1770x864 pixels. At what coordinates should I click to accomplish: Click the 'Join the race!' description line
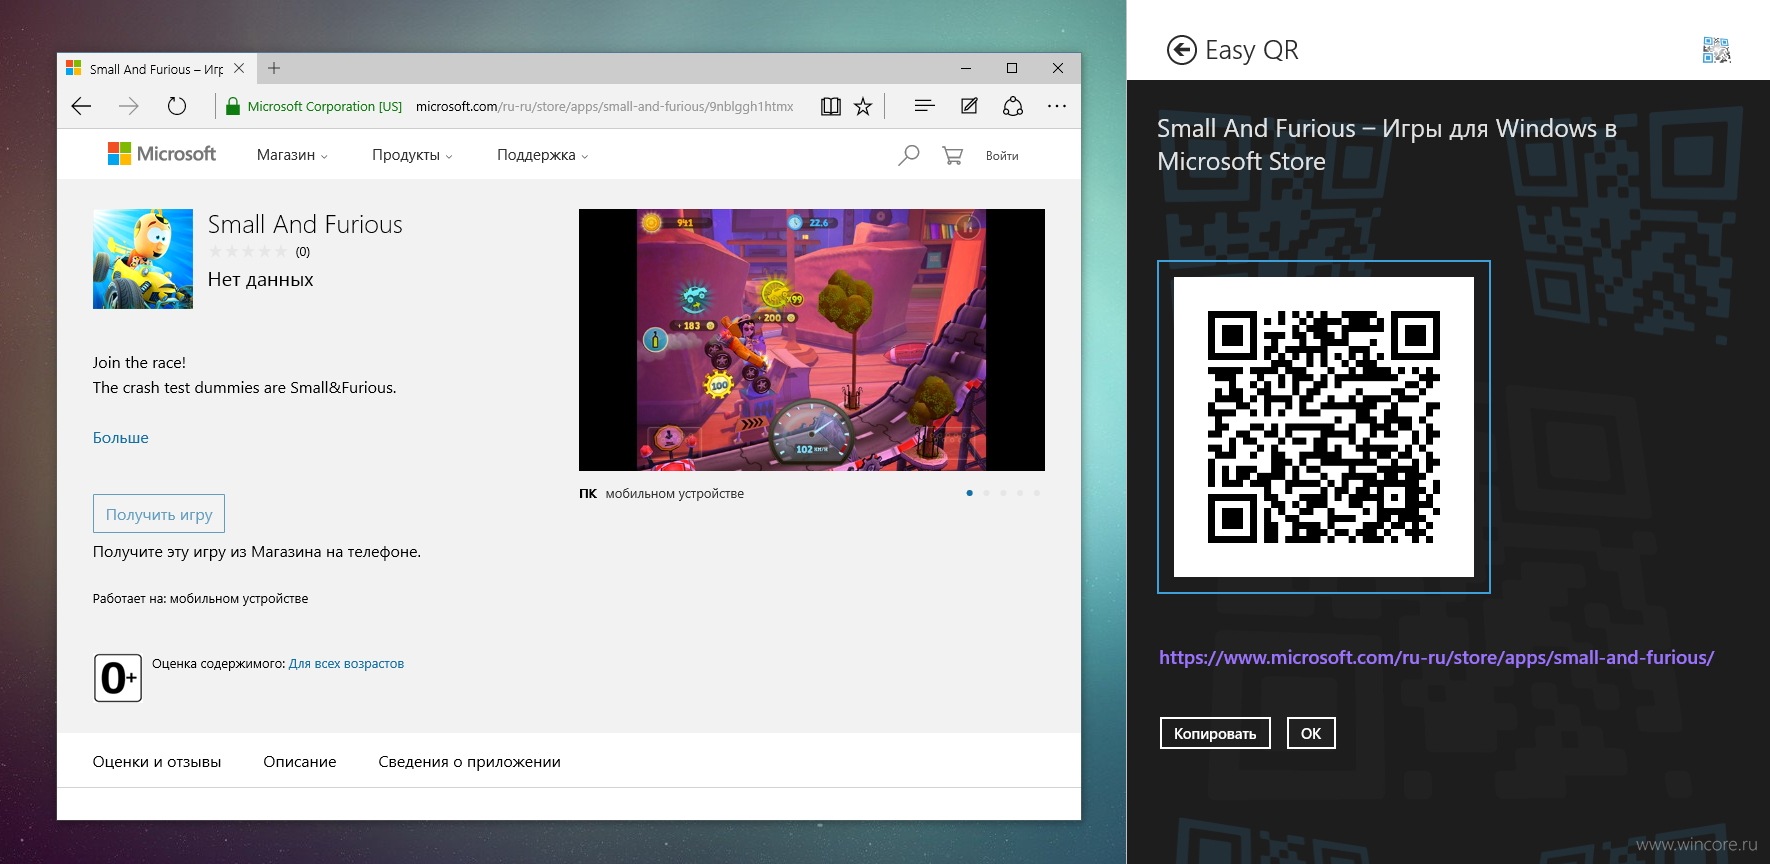pos(139,363)
